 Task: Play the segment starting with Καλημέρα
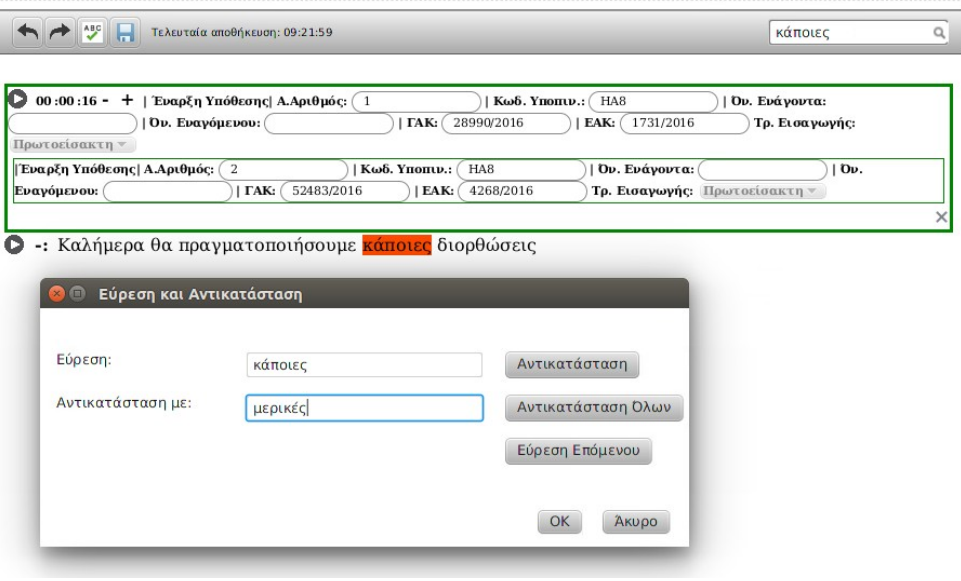coord(14,245)
